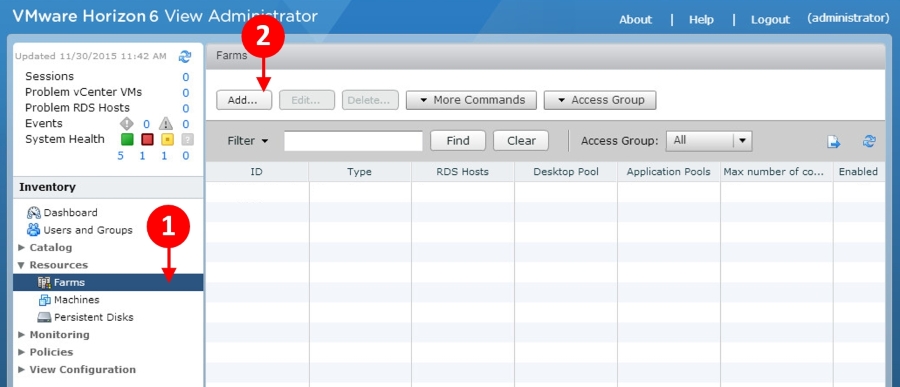Click the Users and Groups icon
Viewport: 900px width, 387px height.
(34, 230)
